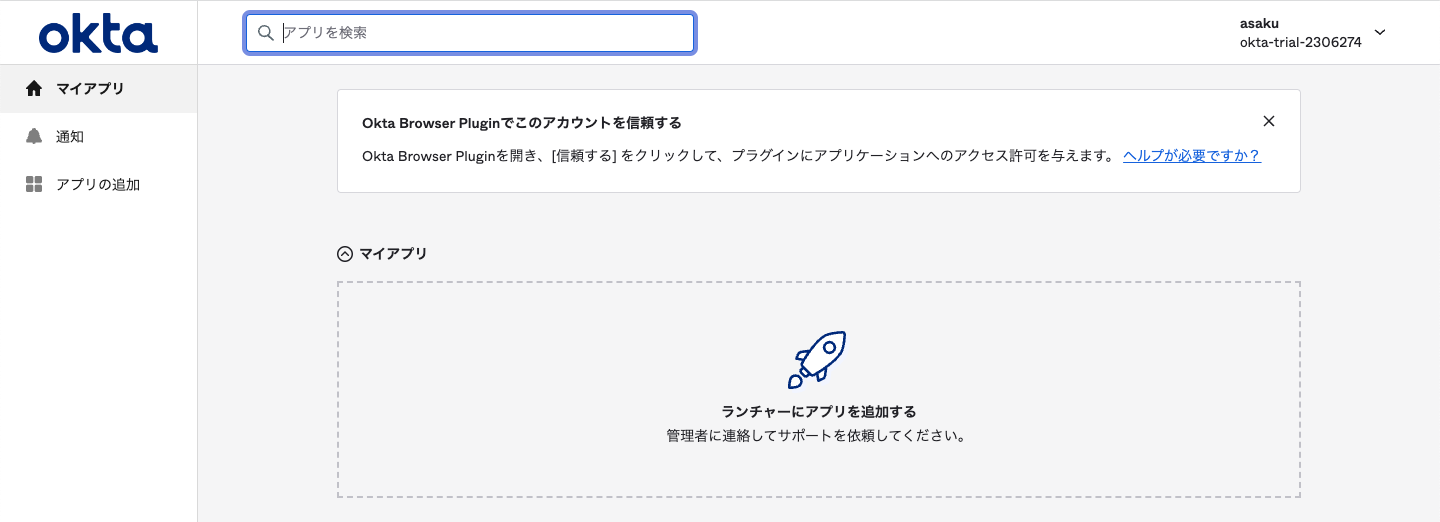Image resolution: width=1440 pixels, height=522 pixels.
Task: Go to アプリの追加 in sidebar
Action: coord(98,185)
